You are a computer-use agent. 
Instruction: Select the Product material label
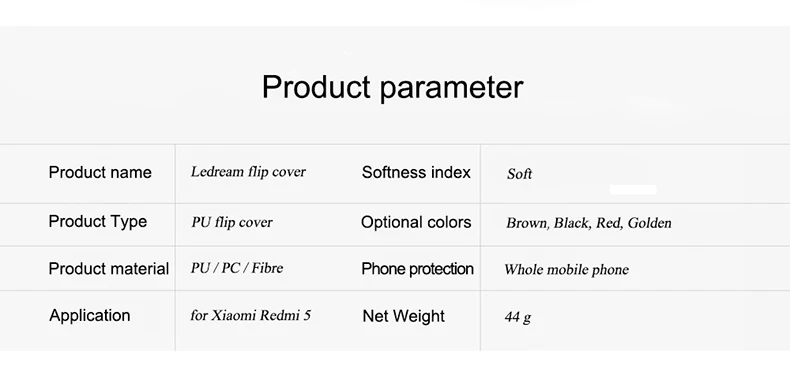[109, 269]
